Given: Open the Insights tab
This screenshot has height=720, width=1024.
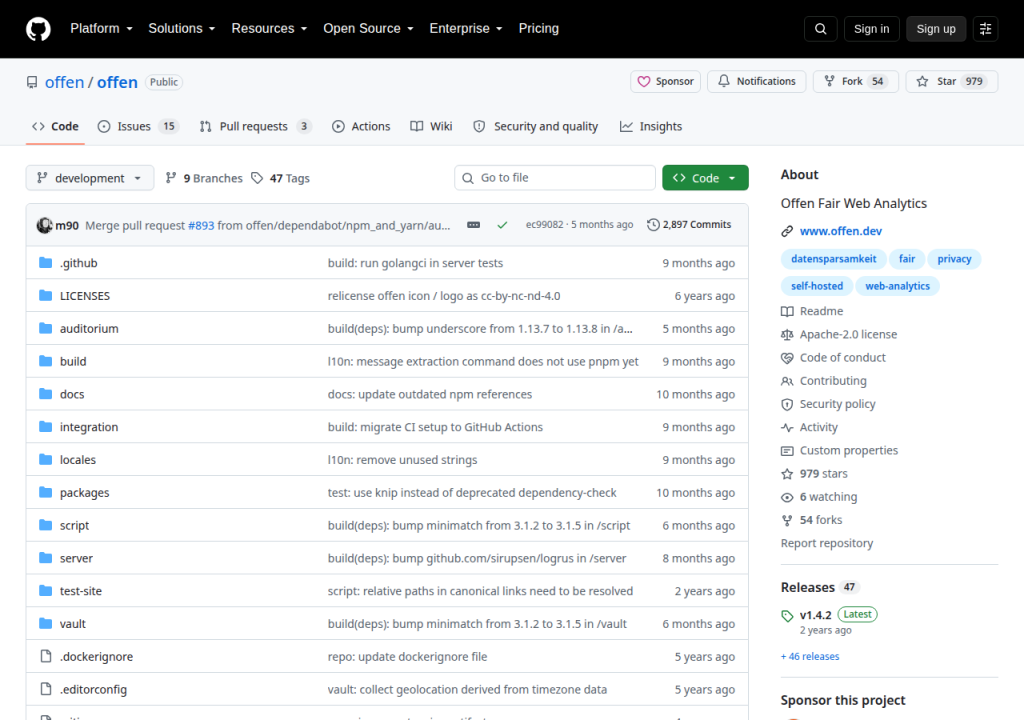Looking at the screenshot, I should click(650, 126).
